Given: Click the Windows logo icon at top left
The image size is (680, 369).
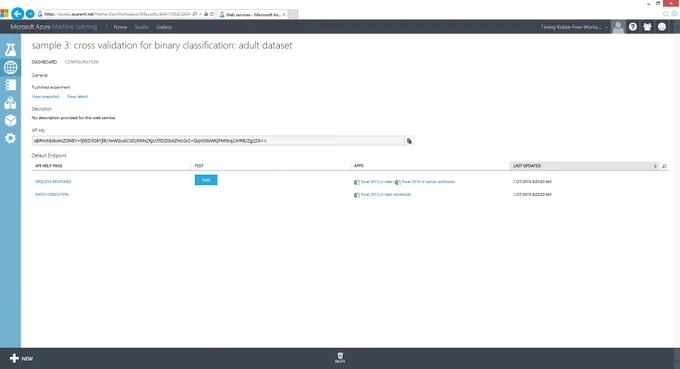Looking at the screenshot, I should pyautogui.click(x=4, y=13).
